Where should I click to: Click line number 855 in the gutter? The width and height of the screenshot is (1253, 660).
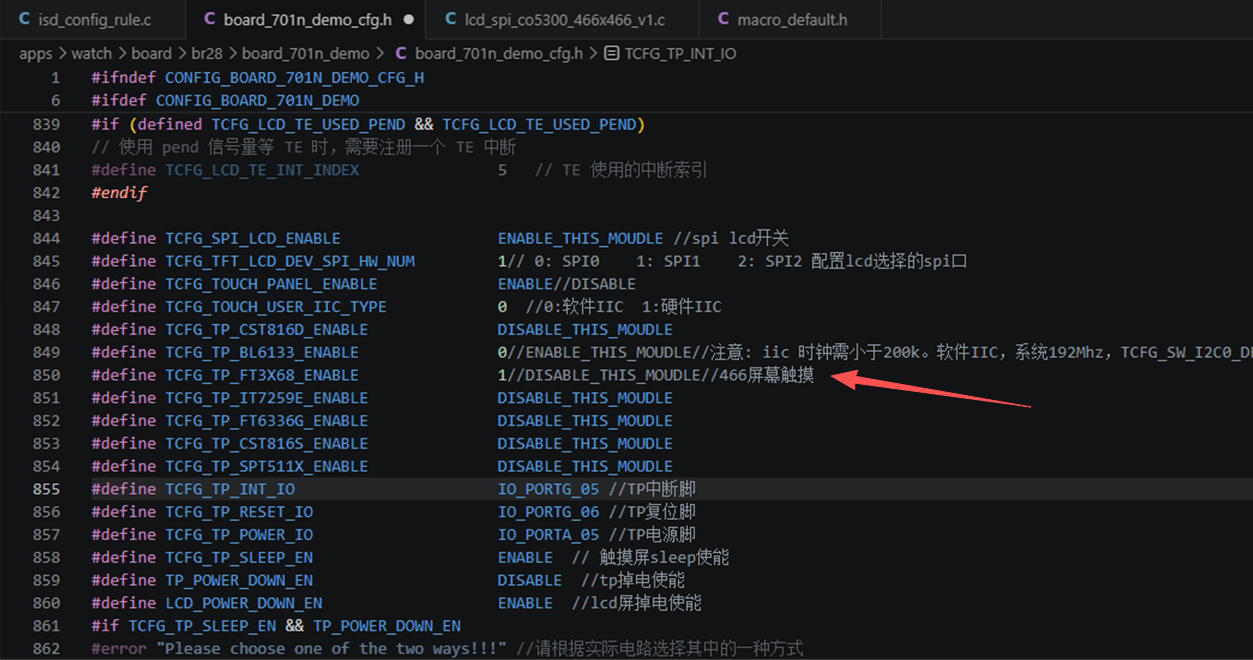click(46, 490)
